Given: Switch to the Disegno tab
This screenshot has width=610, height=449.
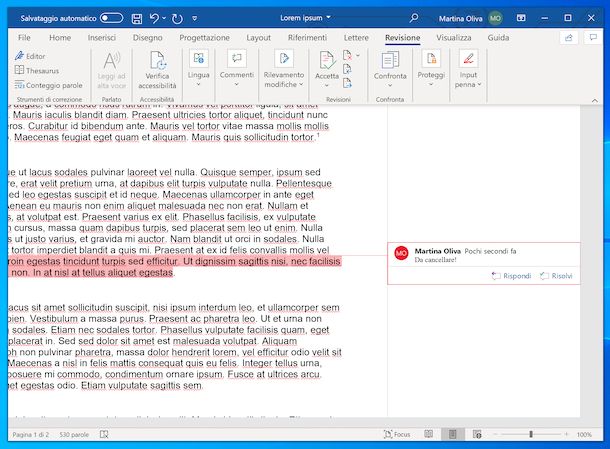Looking at the screenshot, I should (x=147, y=38).
